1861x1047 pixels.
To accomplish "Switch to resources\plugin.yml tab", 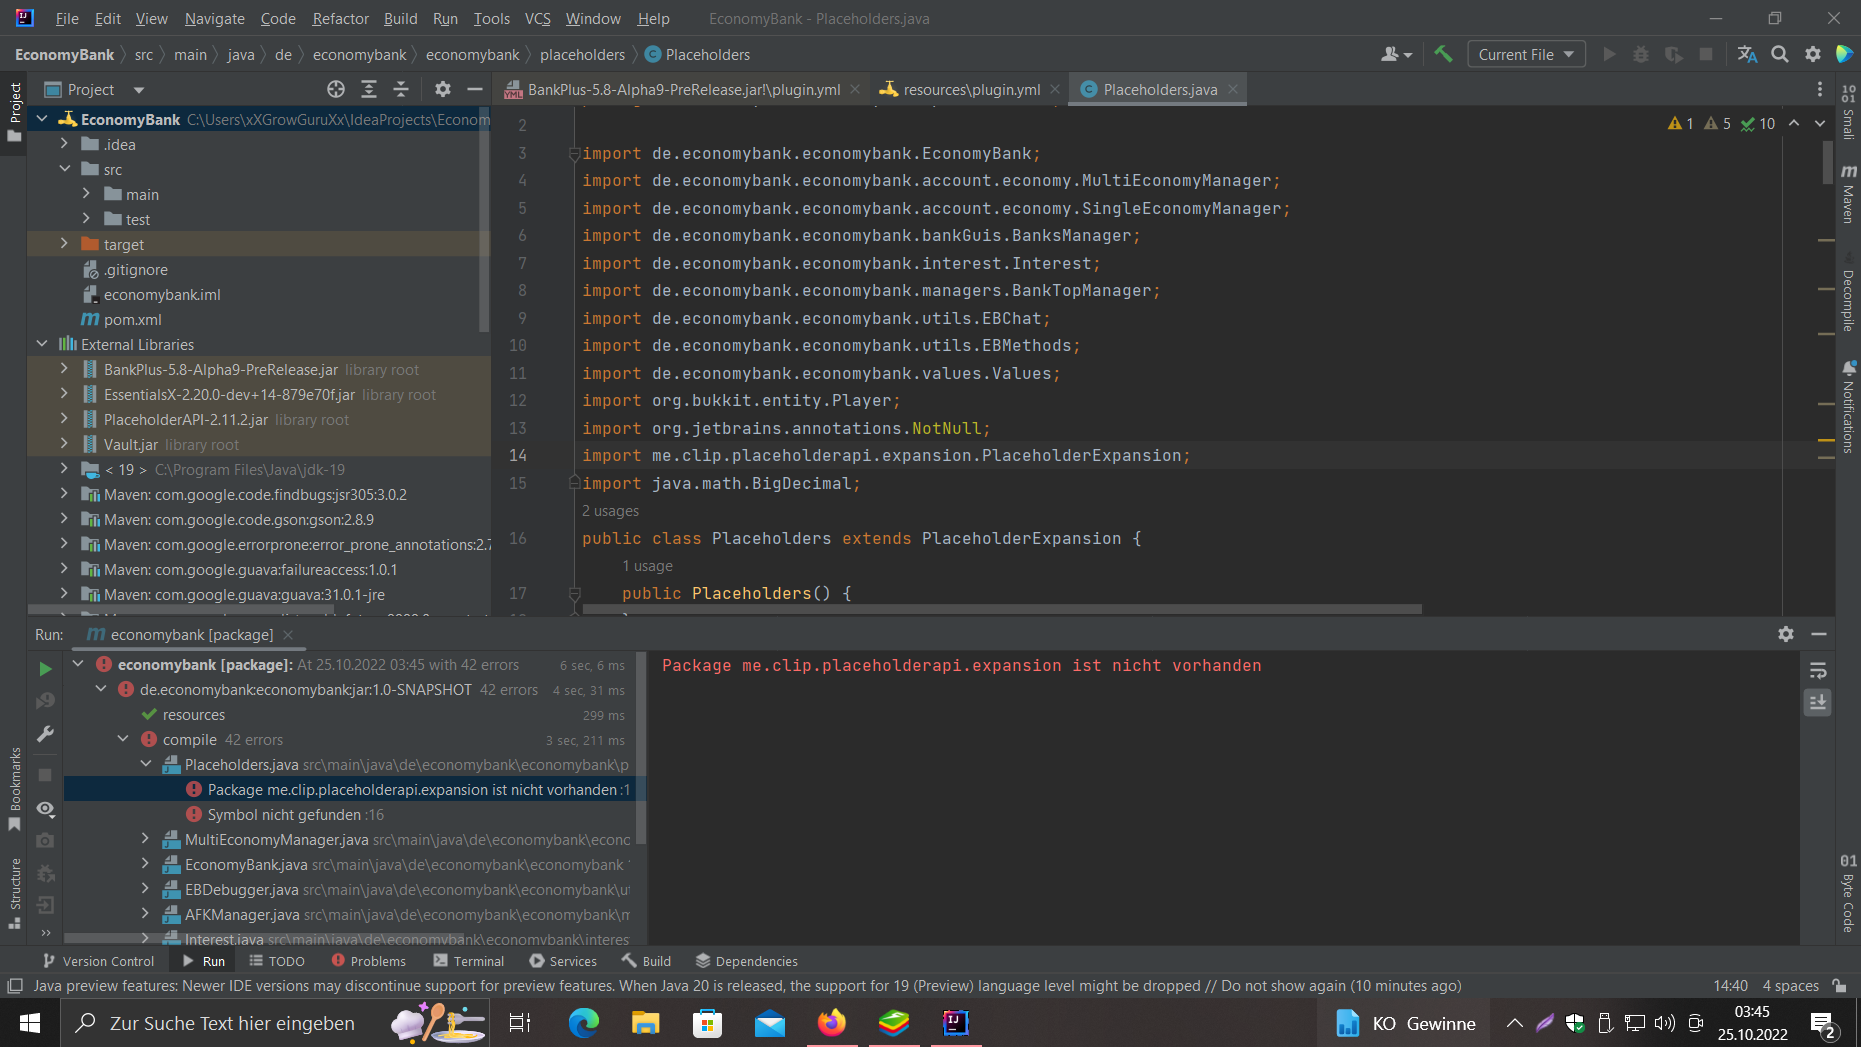I will click(x=971, y=89).
